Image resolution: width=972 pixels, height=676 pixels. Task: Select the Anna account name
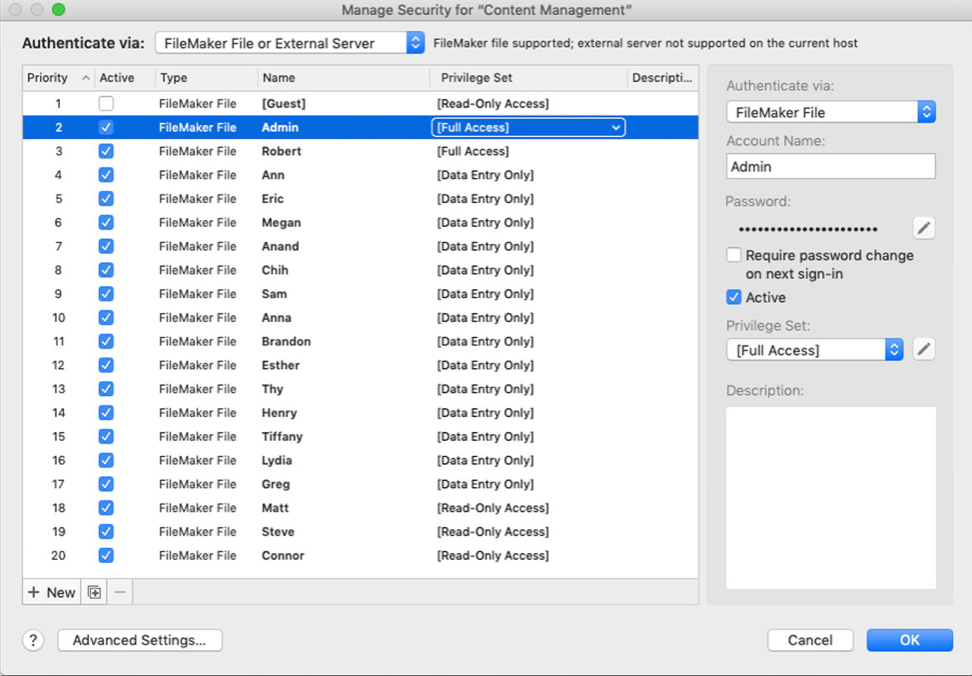coord(276,318)
